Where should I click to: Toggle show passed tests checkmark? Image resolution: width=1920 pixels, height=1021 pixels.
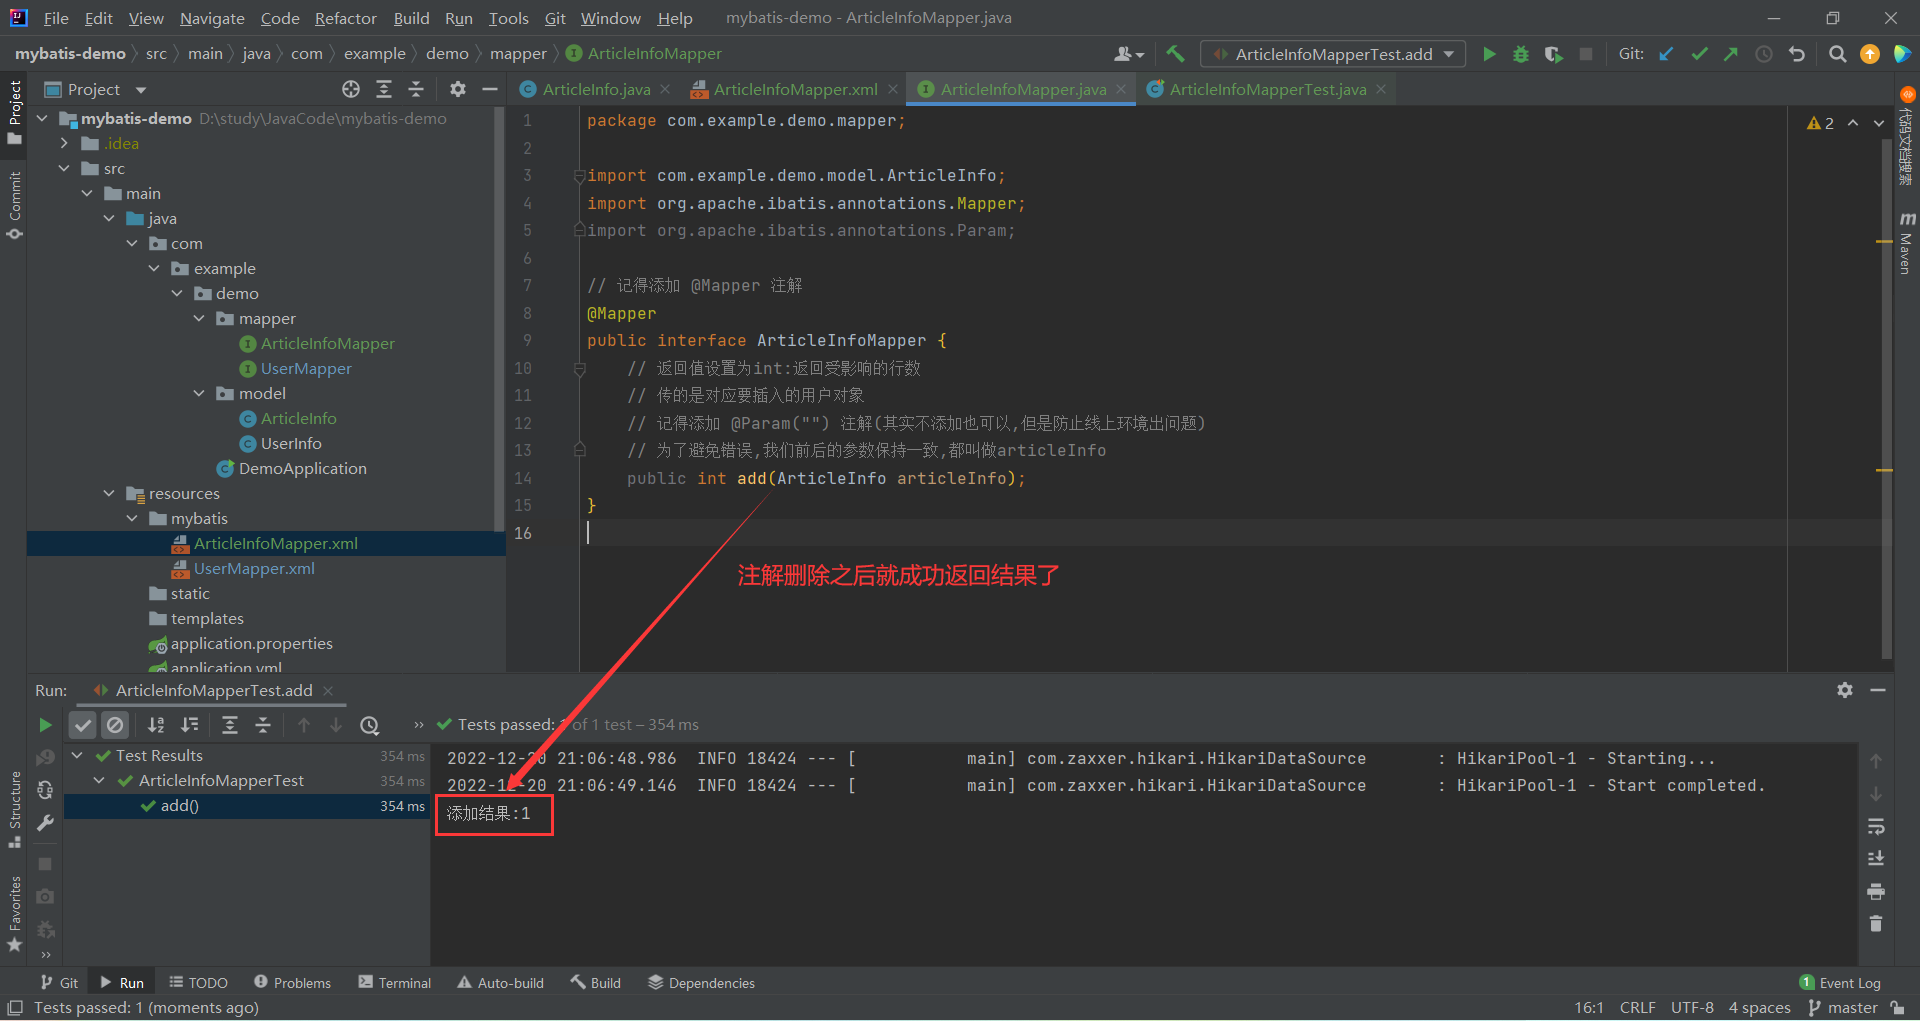click(83, 725)
